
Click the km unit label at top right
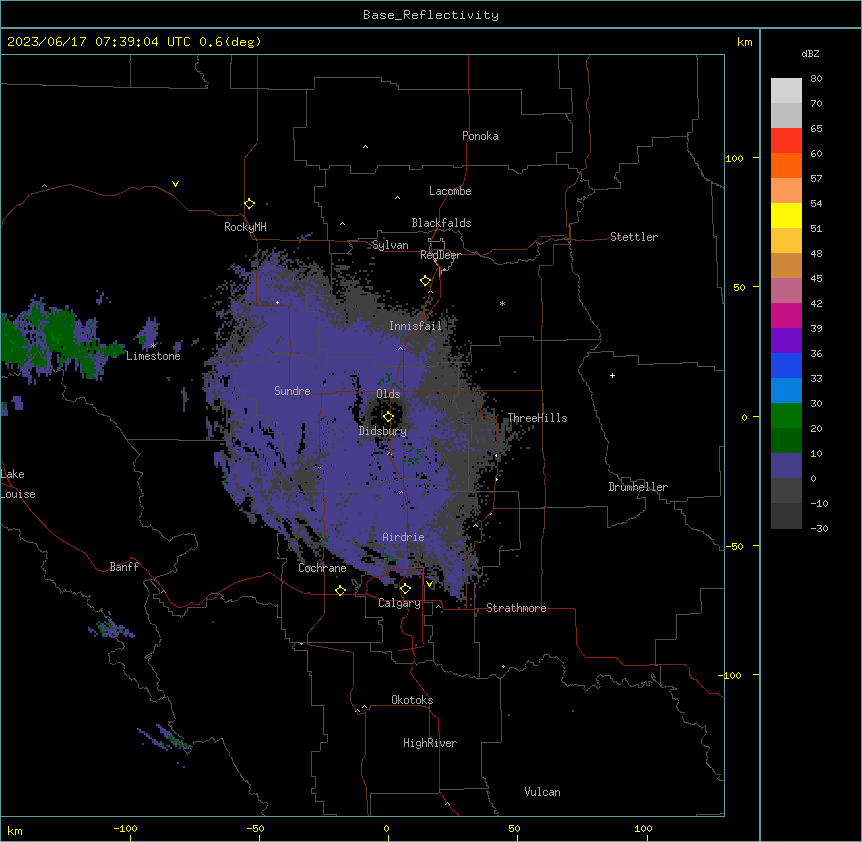pyautogui.click(x=744, y=42)
